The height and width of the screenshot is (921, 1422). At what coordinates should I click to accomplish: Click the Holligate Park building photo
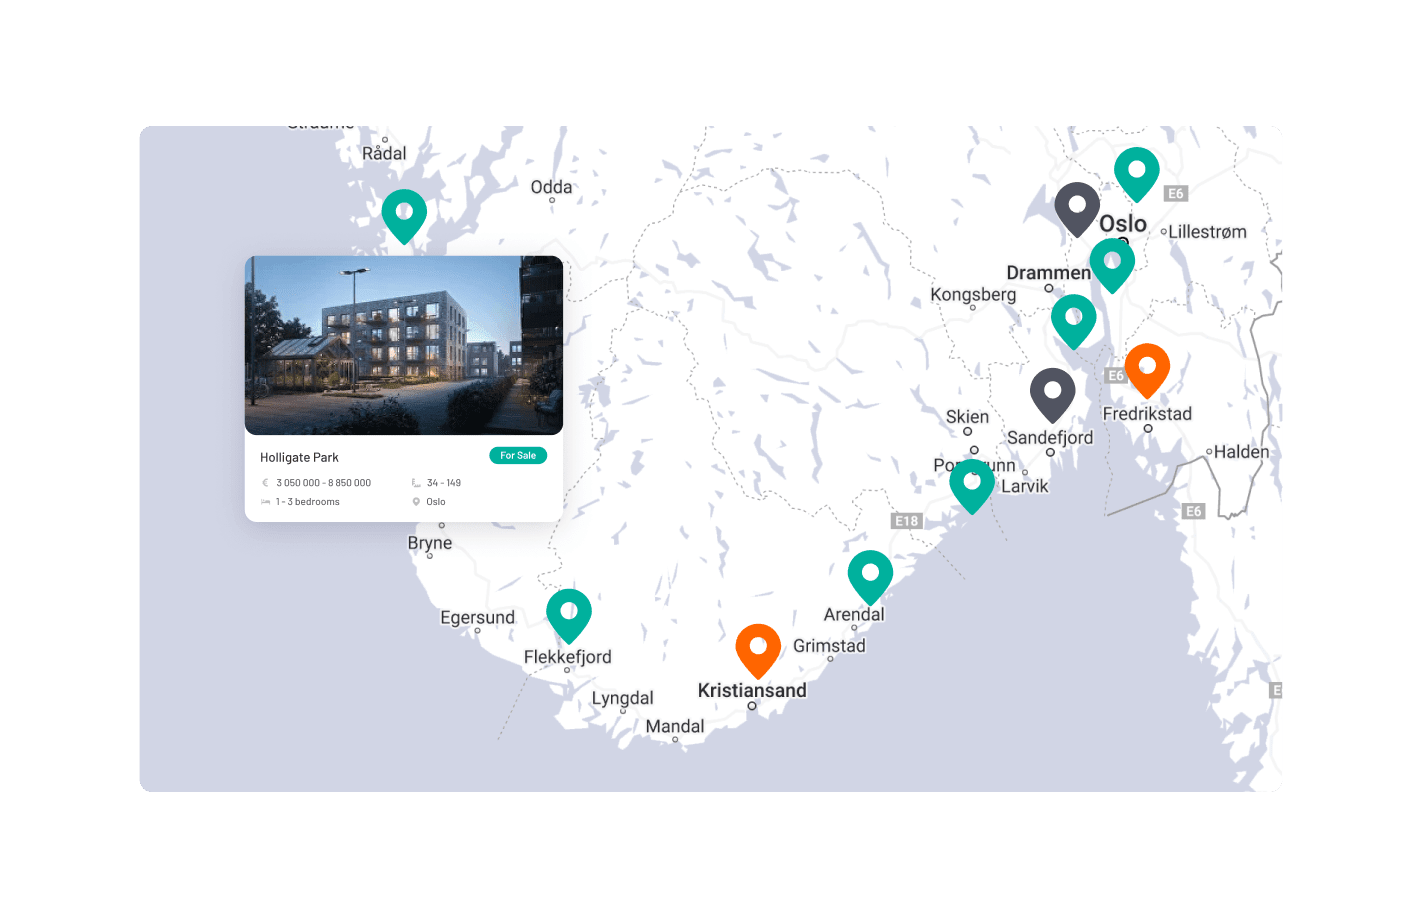coord(404,345)
